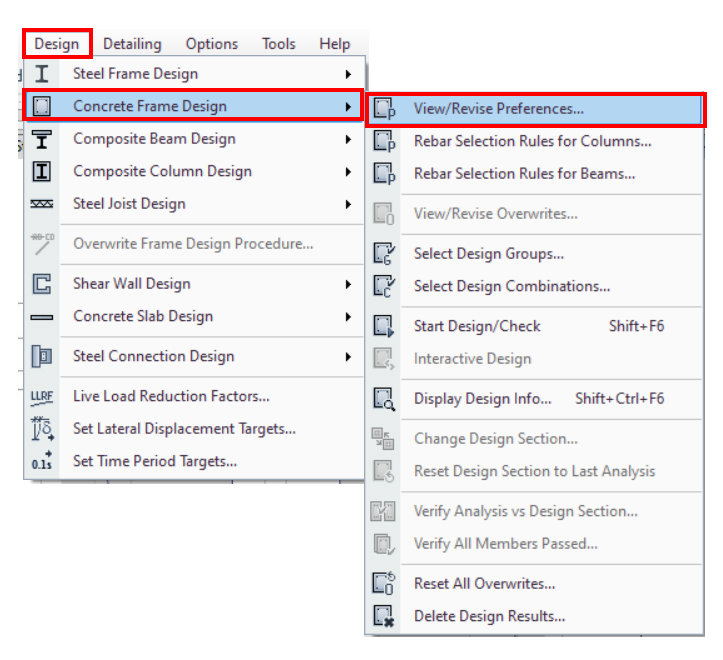Click the Steel Frame Design I-beam icon
Image resolution: width=723 pixels, height=660 pixels.
42,74
